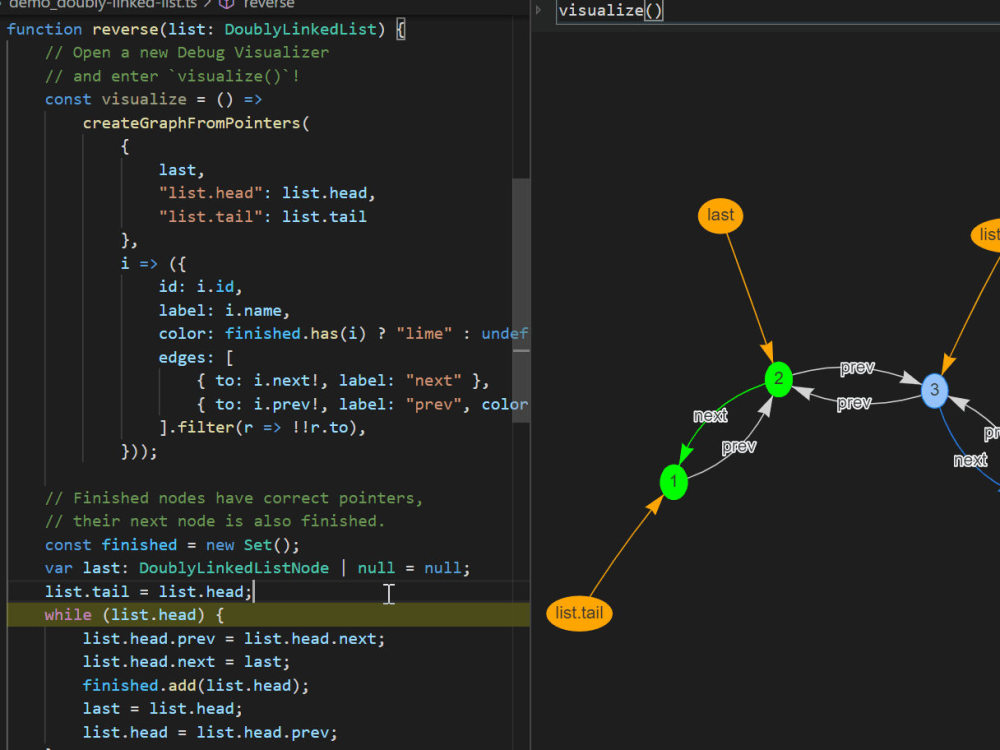
Task: Select the orange 'last' graph node
Action: [720, 216]
